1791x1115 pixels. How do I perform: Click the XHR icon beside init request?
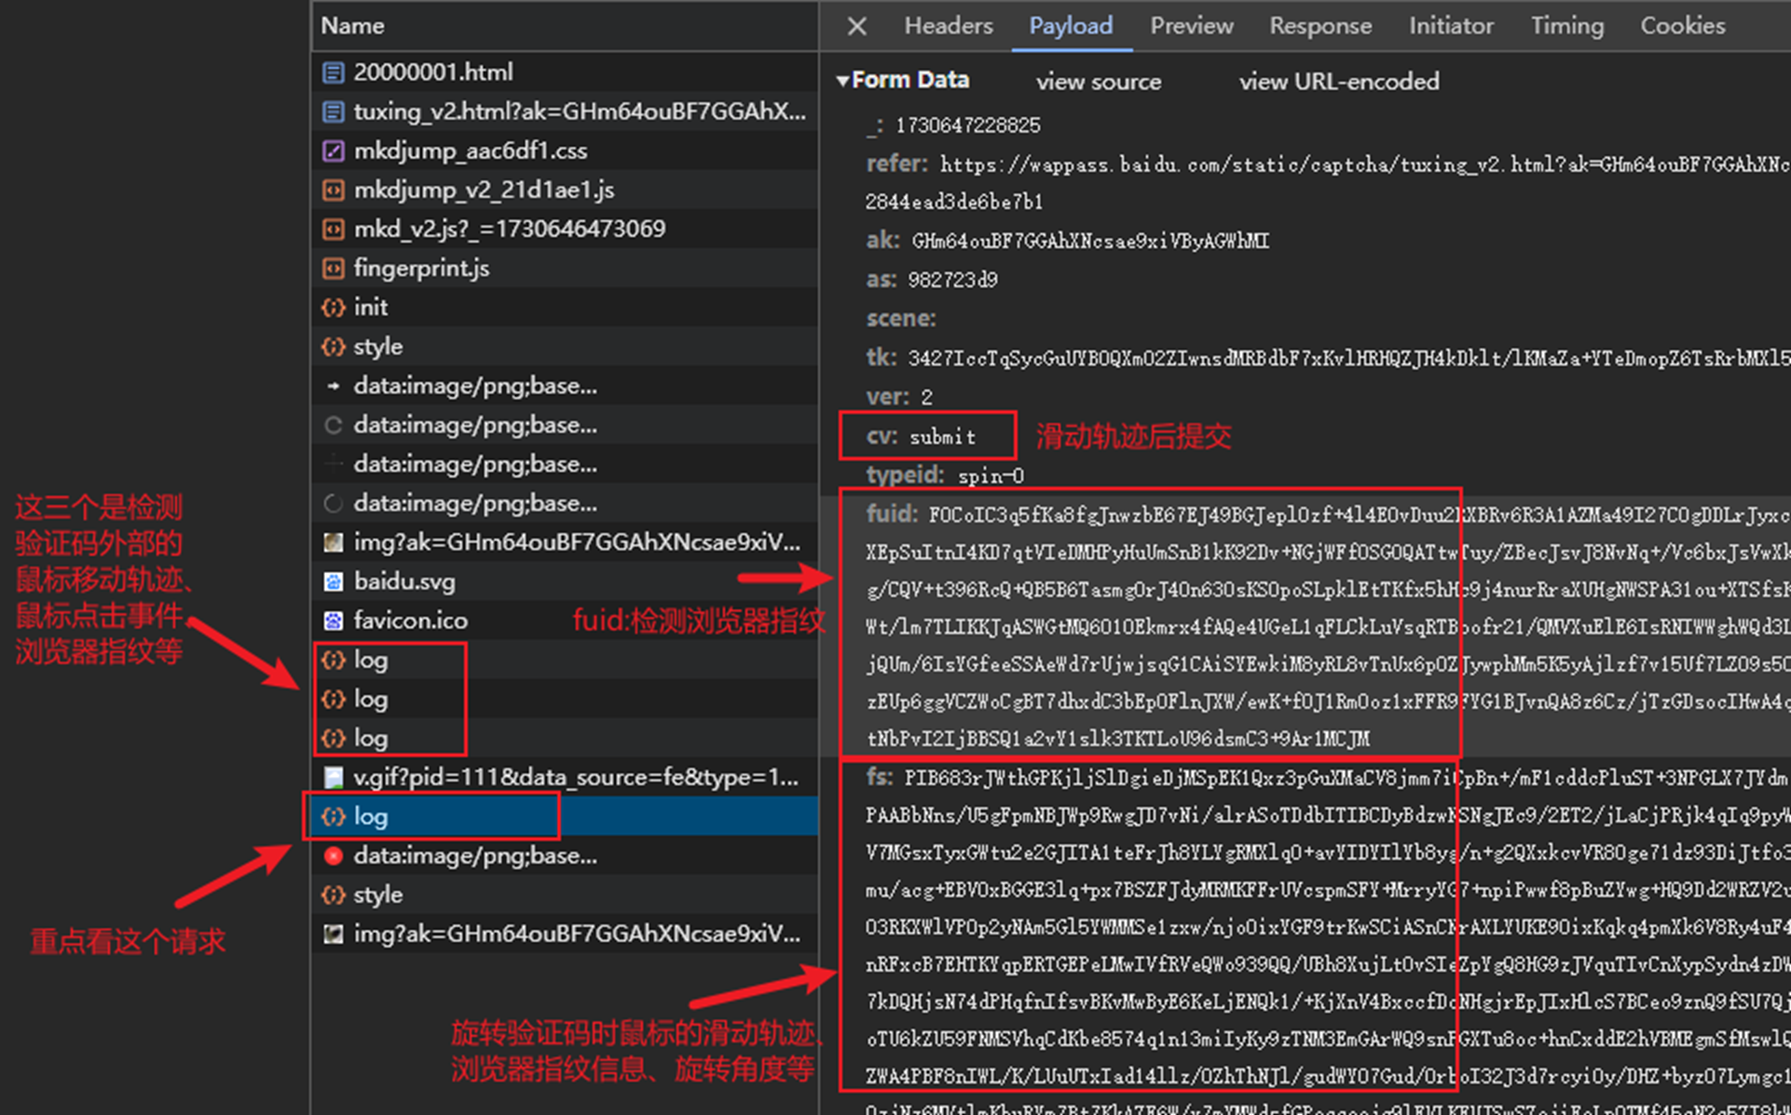click(x=333, y=307)
